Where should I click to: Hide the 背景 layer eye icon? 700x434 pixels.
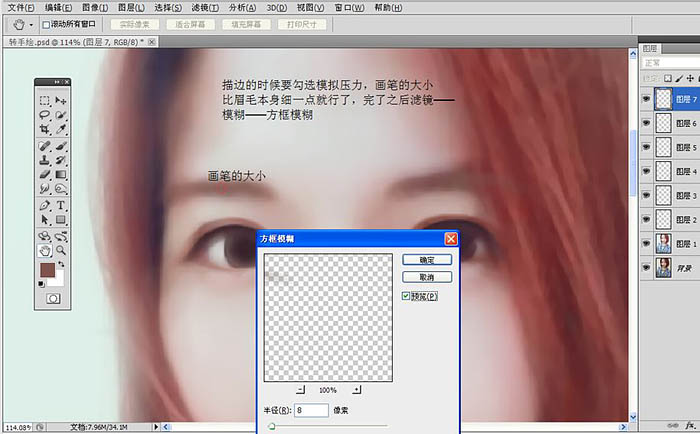[x=645, y=266]
